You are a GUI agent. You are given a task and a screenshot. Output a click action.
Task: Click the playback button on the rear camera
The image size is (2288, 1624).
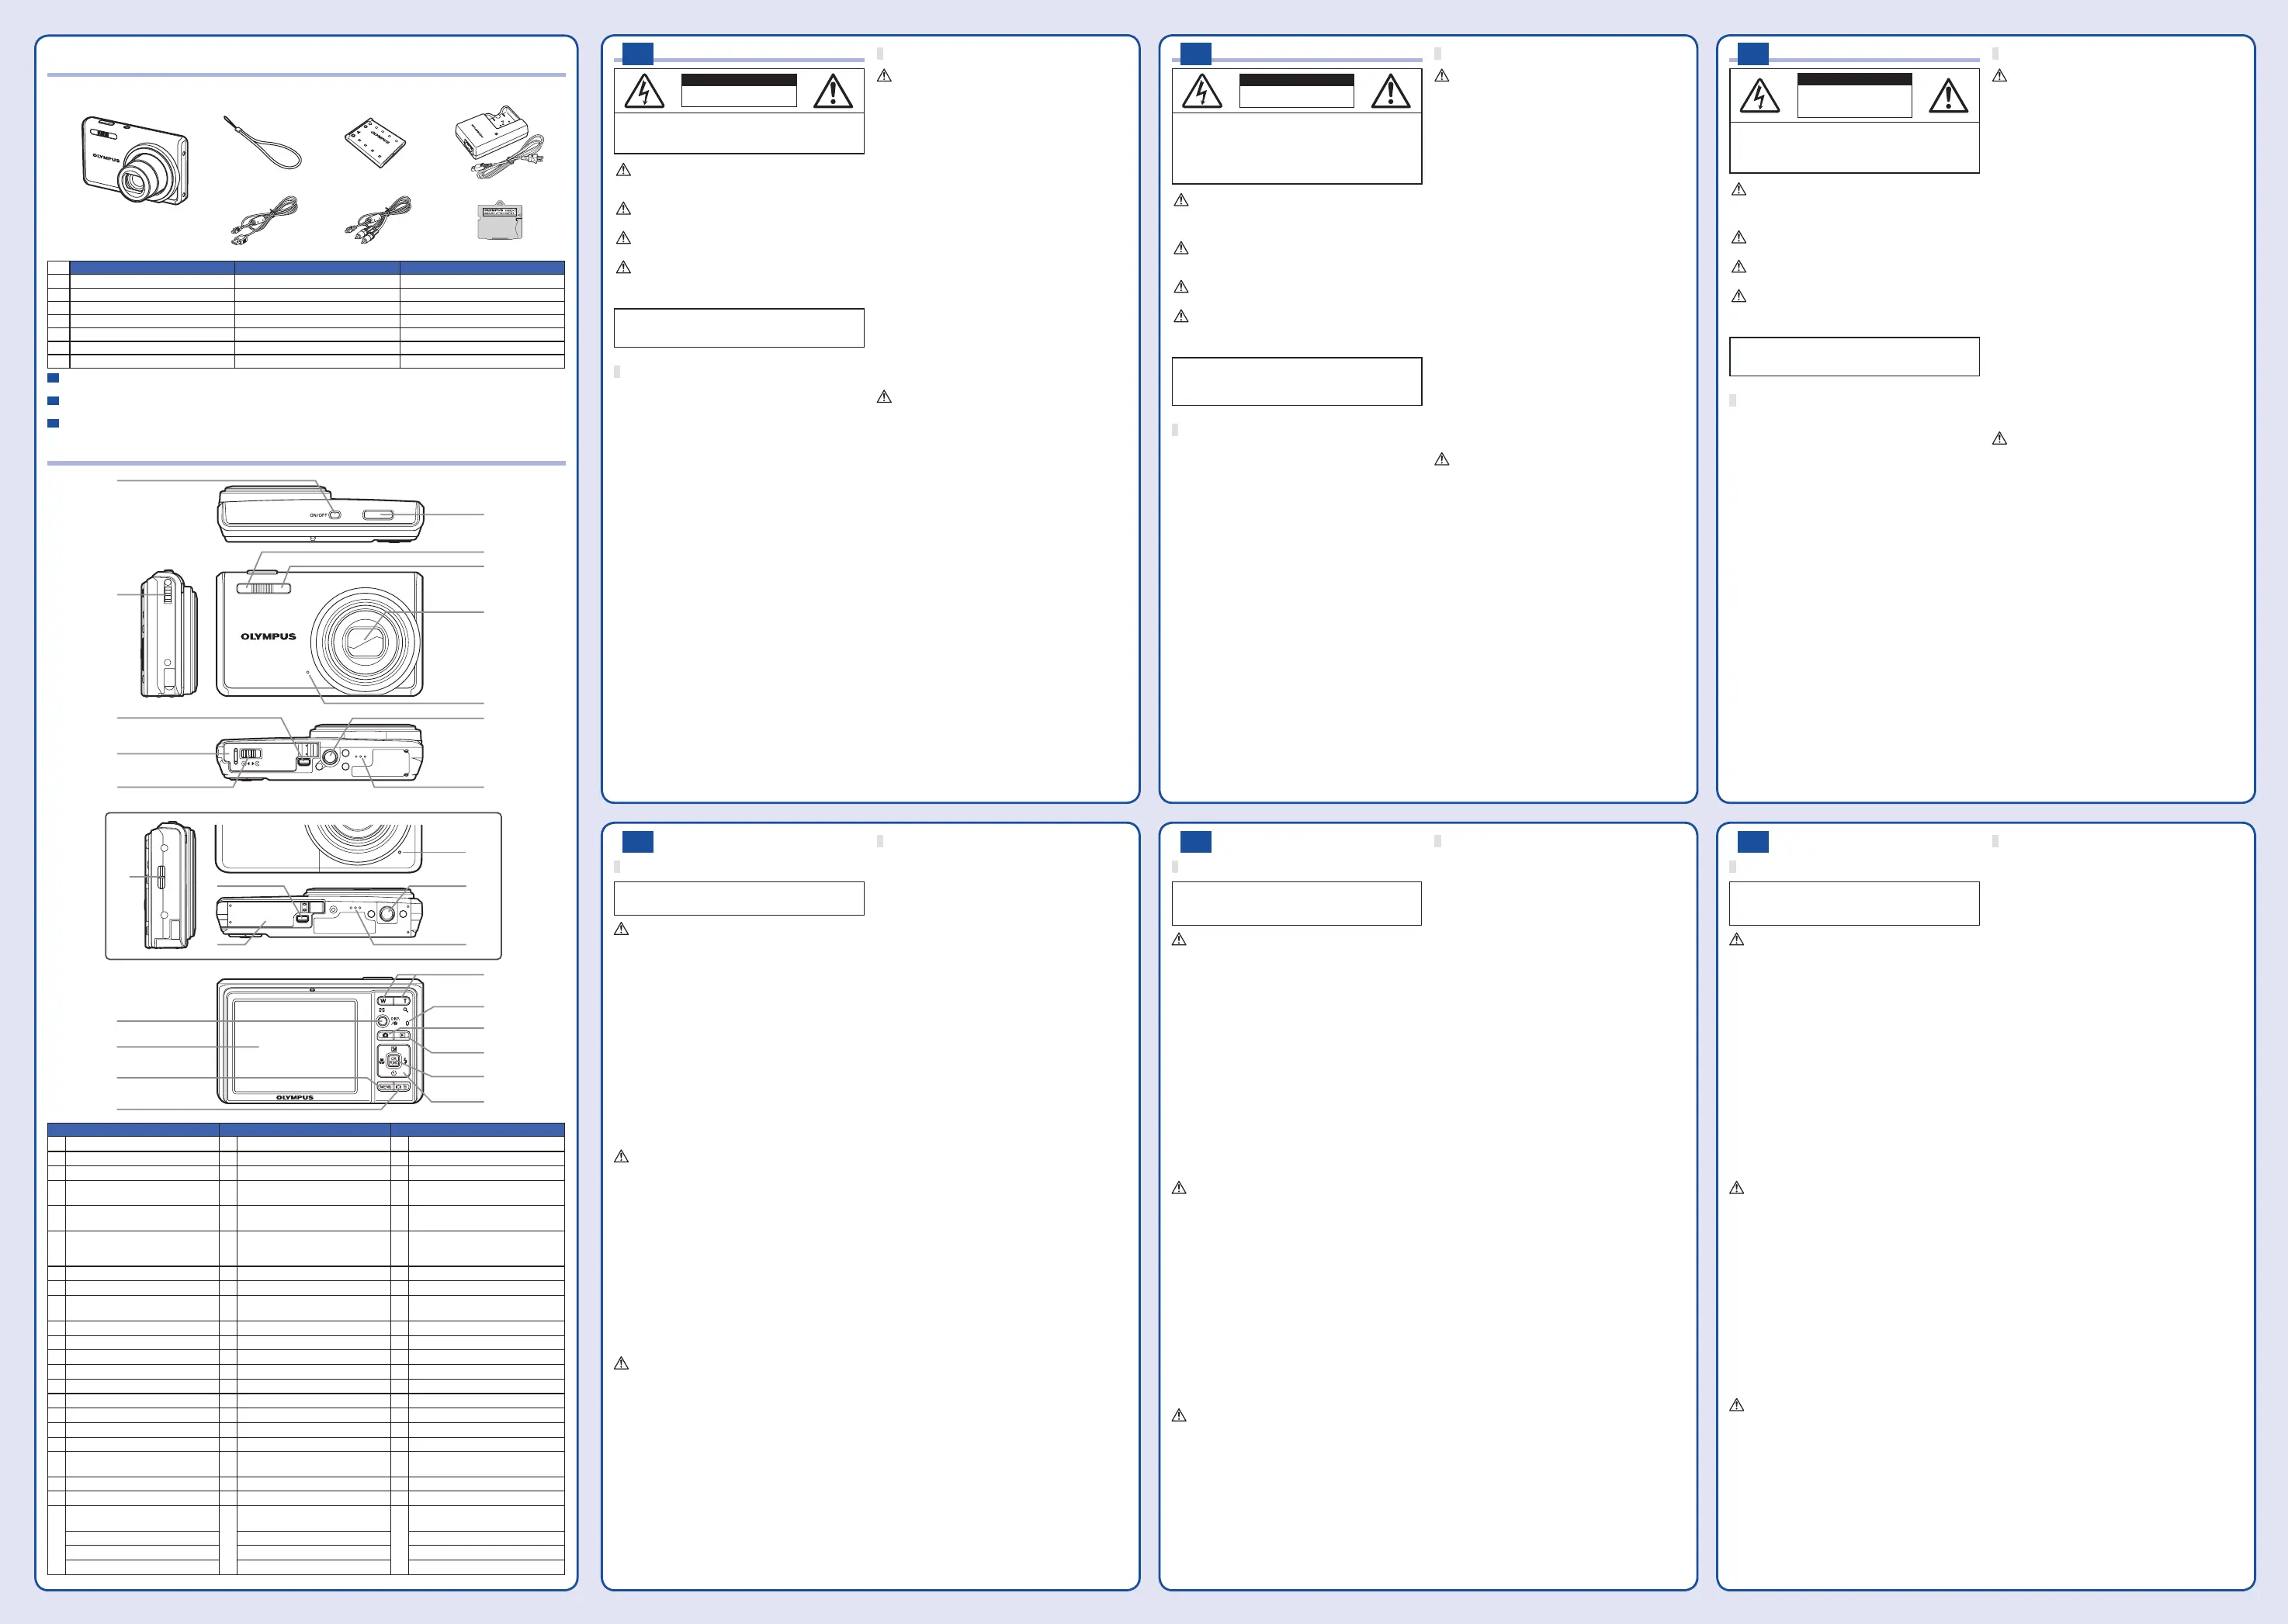pyautogui.click(x=402, y=1036)
